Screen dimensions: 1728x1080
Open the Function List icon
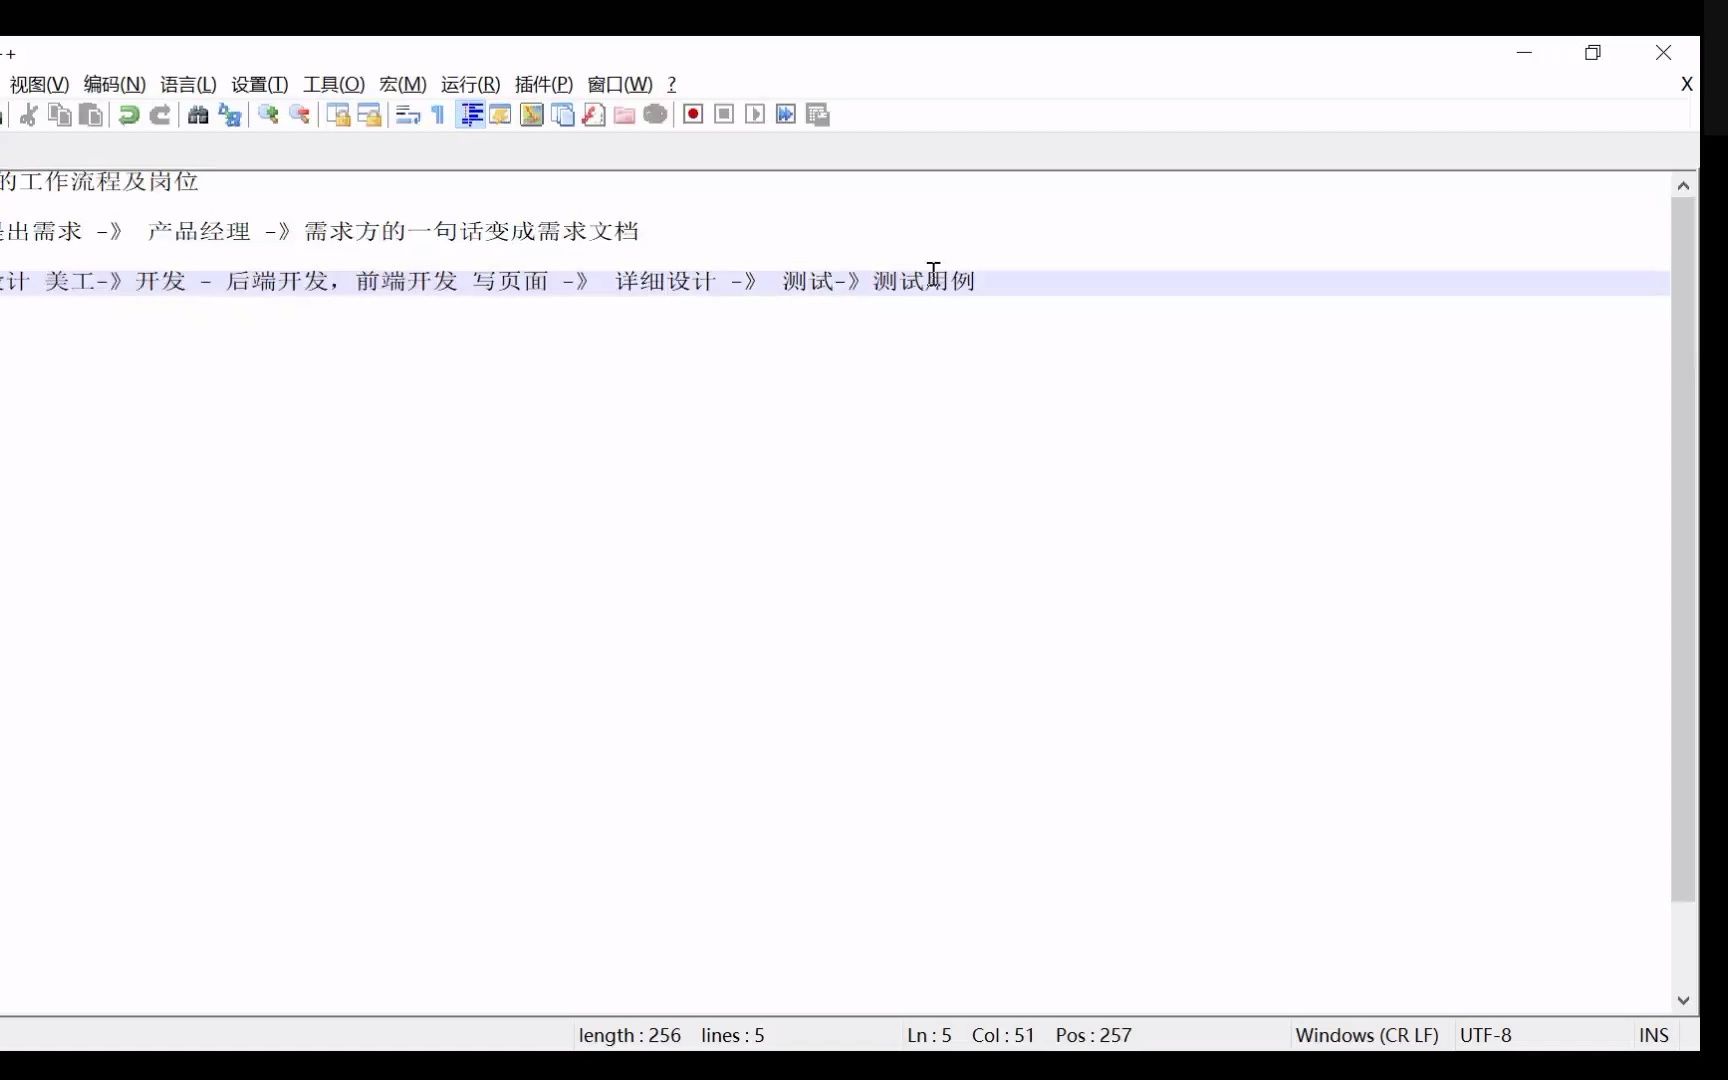click(594, 115)
